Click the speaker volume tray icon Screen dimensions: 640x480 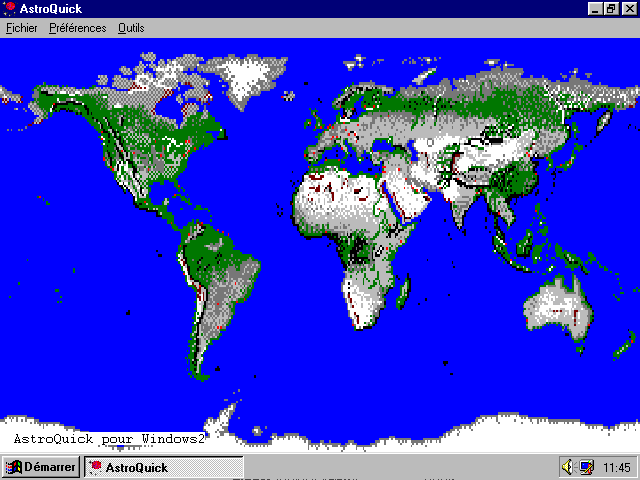point(567,467)
